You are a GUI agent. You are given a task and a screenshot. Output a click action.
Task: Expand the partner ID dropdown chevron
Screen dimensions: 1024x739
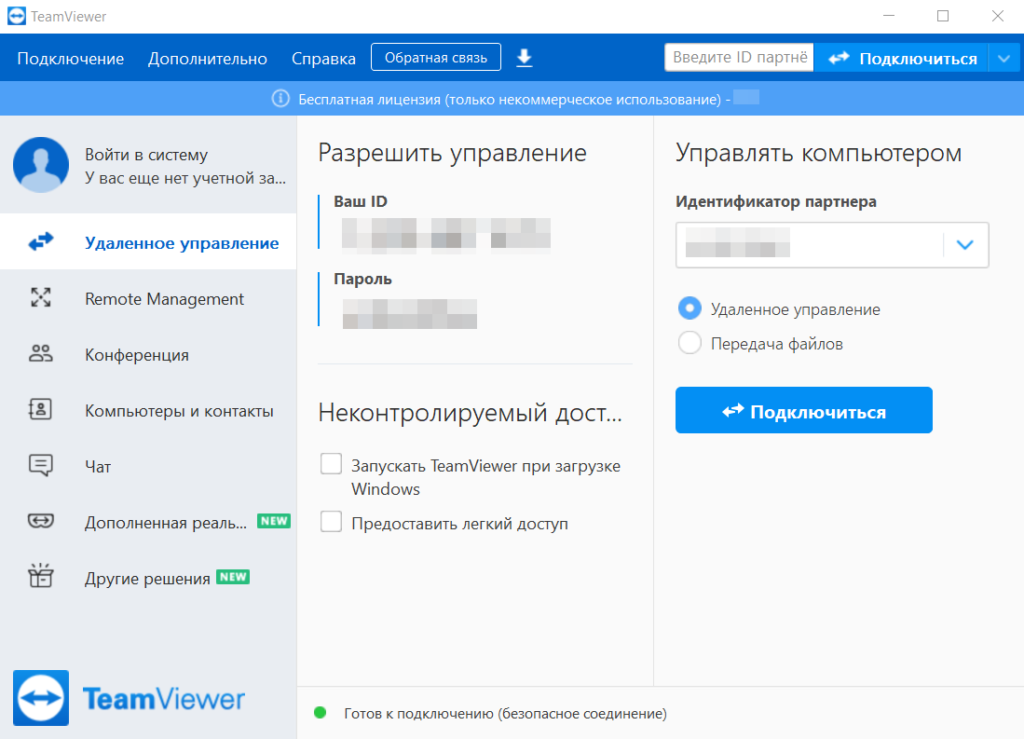click(x=965, y=245)
